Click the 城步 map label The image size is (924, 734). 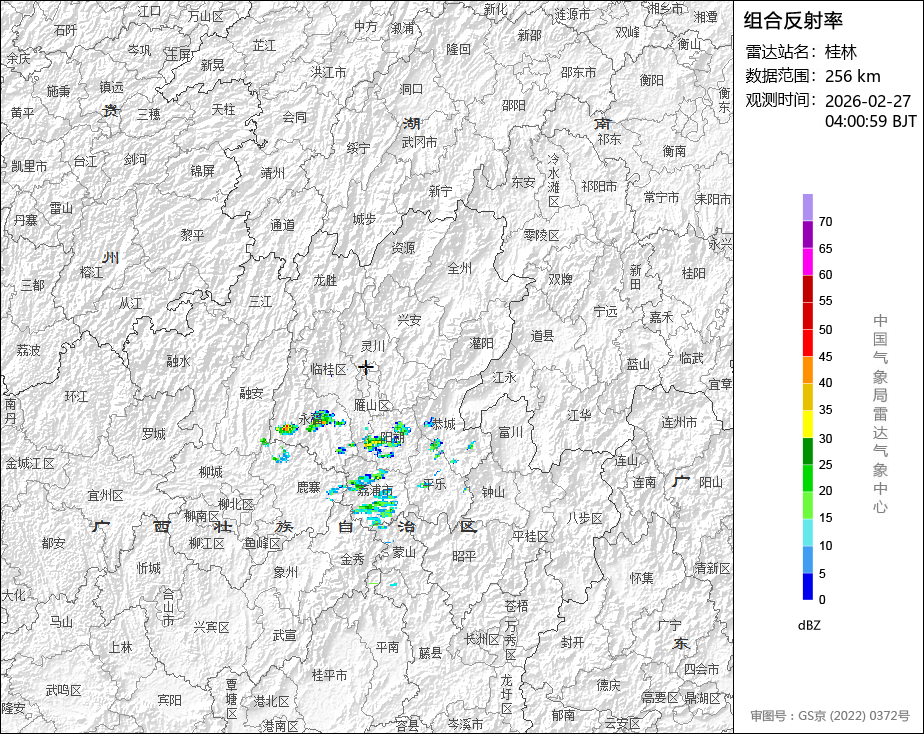tap(364, 219)
